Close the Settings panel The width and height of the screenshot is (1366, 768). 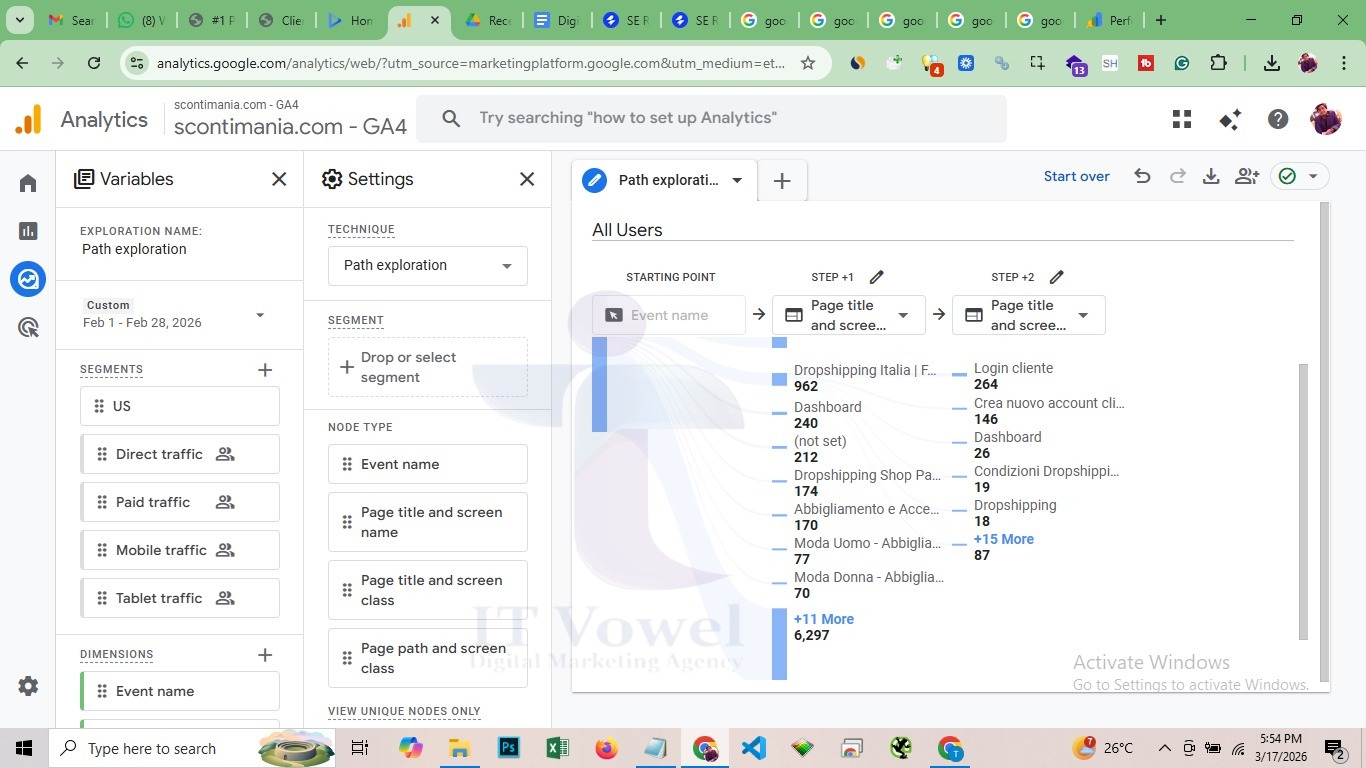pos(527,179)
